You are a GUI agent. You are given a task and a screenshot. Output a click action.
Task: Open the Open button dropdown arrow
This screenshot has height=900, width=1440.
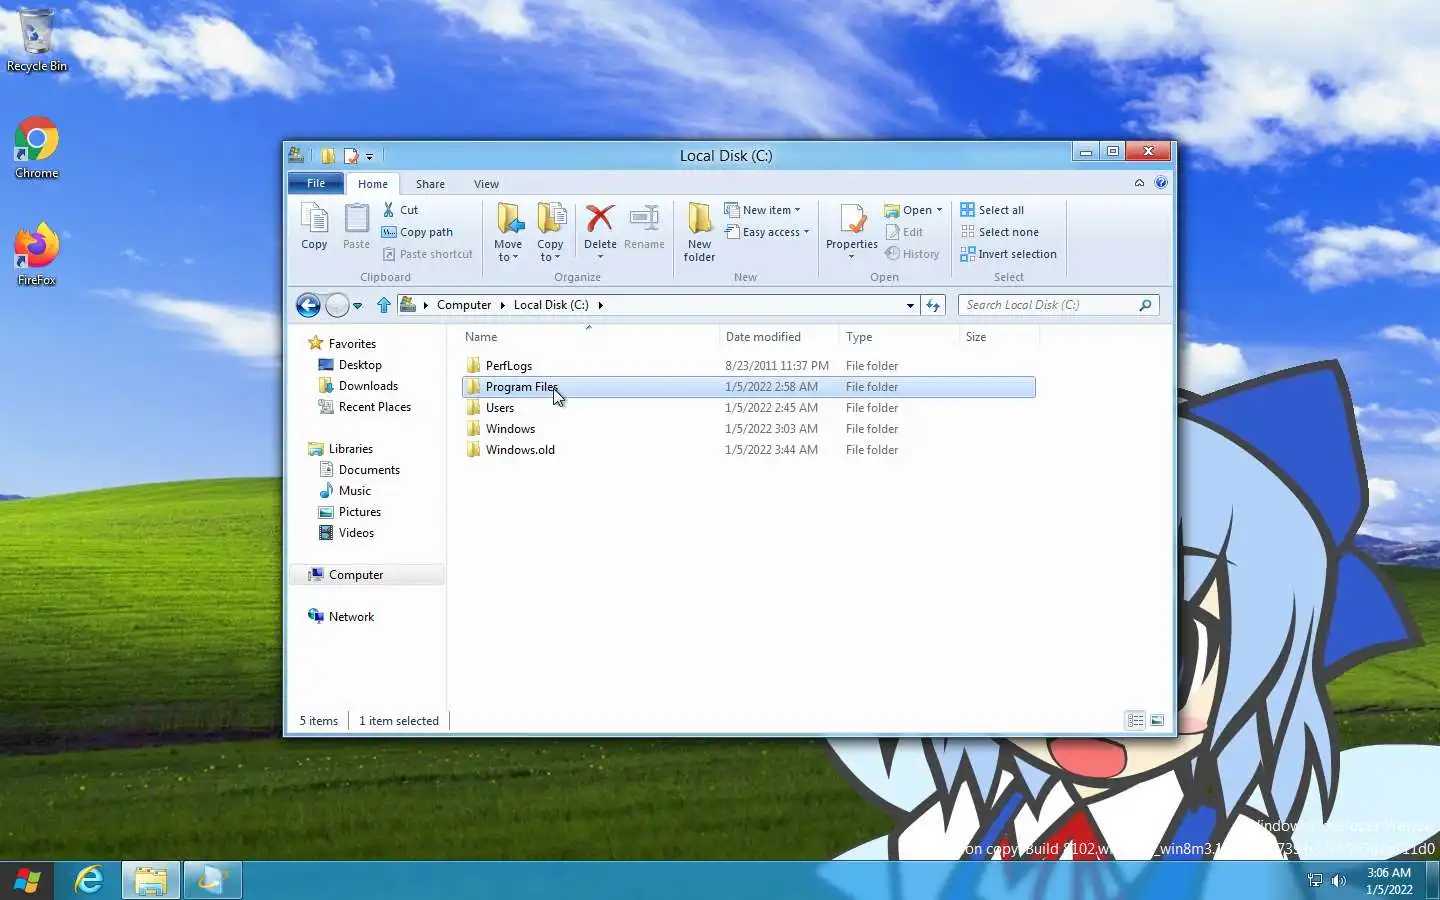point(939,210)
